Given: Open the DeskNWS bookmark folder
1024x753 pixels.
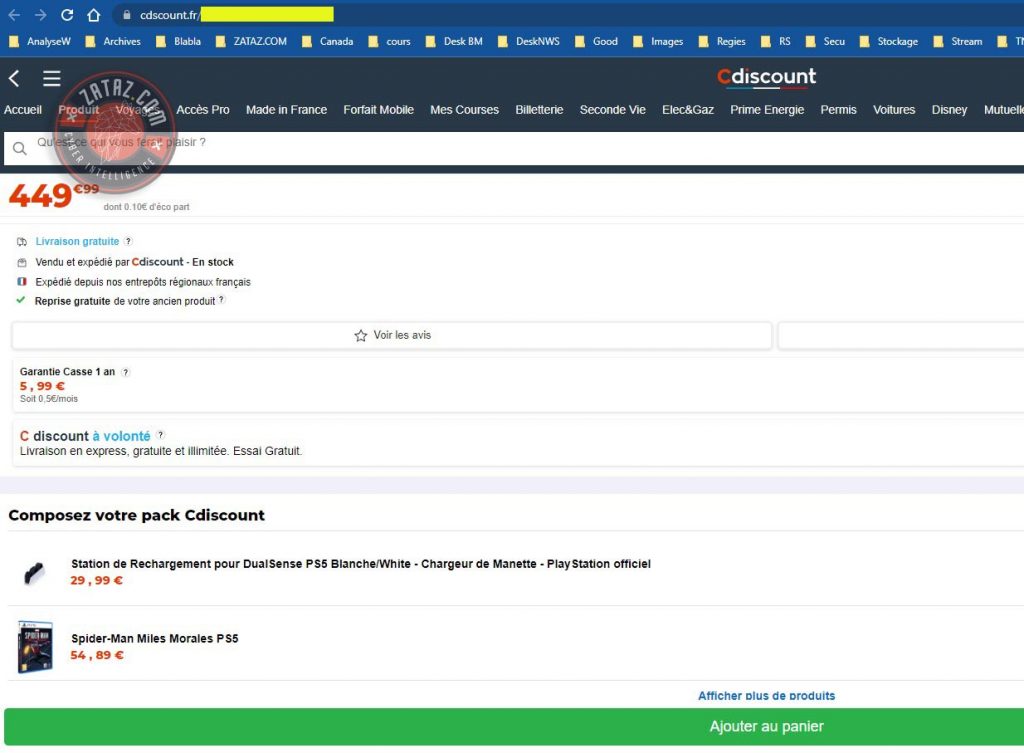Looking at the screenshot, I should click(529, 41).
